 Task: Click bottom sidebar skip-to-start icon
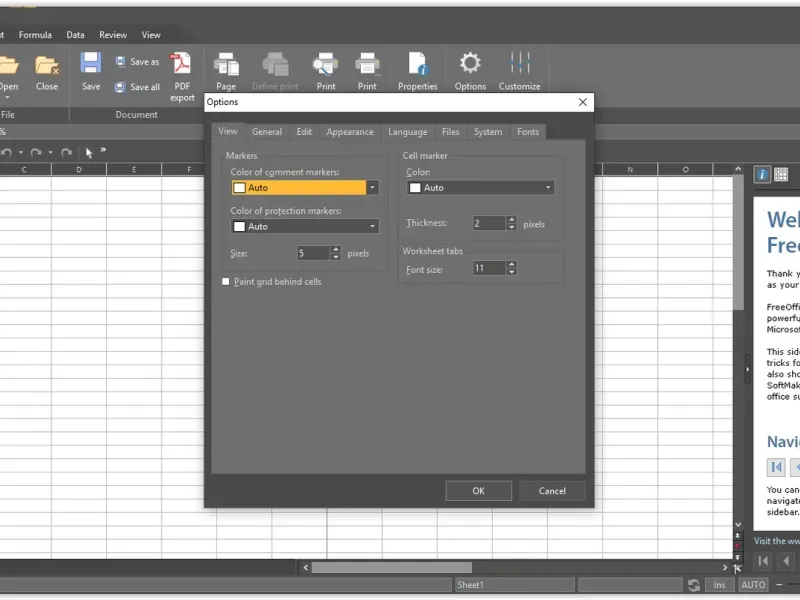coord(763,561)
